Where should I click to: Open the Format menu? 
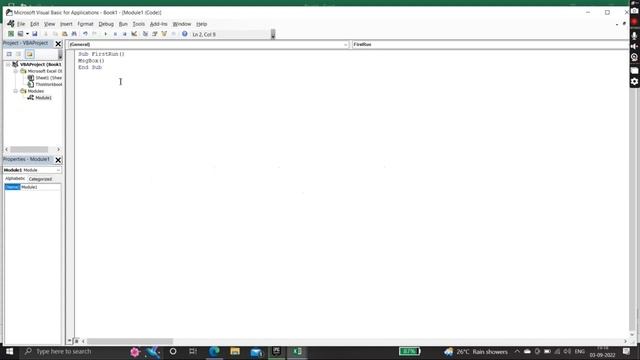coord(85,24)
